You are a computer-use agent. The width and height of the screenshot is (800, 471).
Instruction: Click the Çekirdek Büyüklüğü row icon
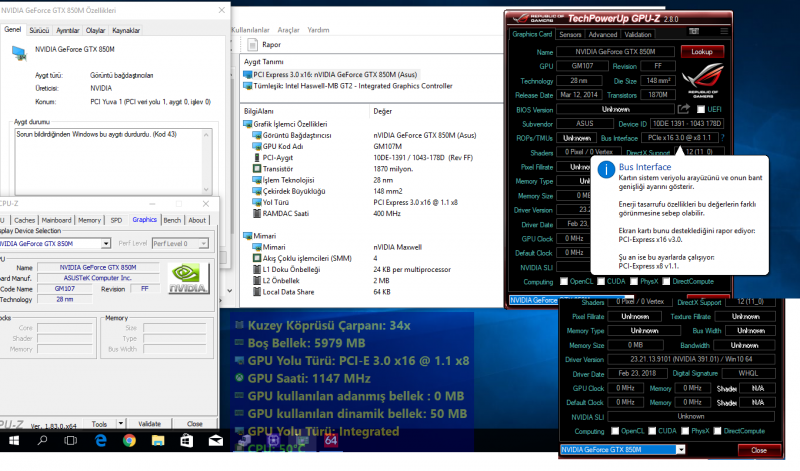click(257, 191)
